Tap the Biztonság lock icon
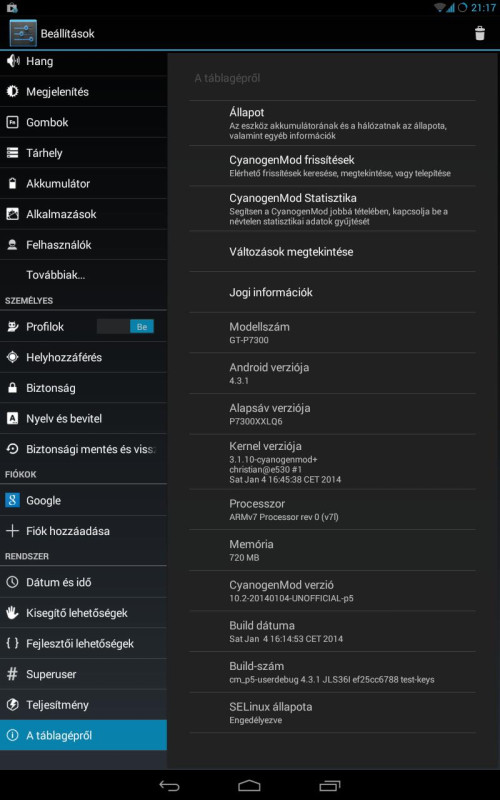The height and width of the screenshot is (800, 500). pos(12,388)
